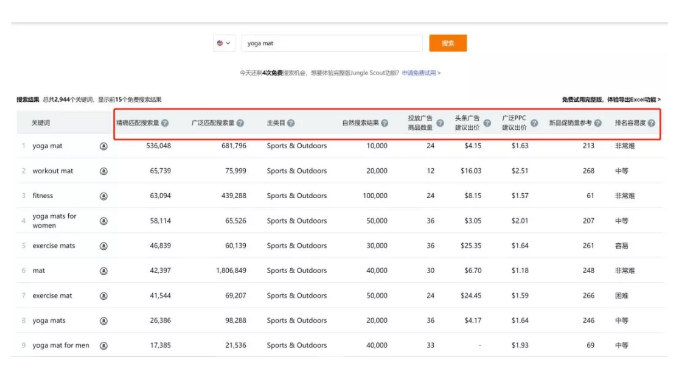Viewport: 684px width, 371px height.
Task: Click Sports & Outdoors in fitness row
Action: (x=297, y=196)
